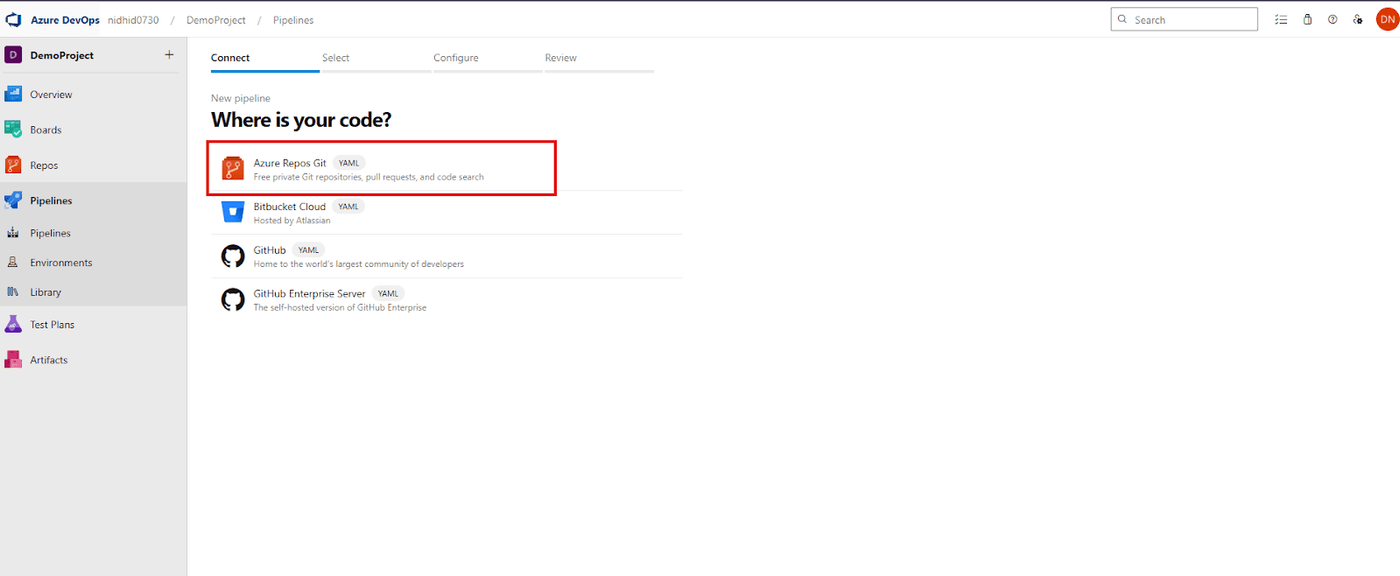Click YAML badge next to Bitbucket Cloud
Viewport: 1400px width, 576px height.
point(347,207)
